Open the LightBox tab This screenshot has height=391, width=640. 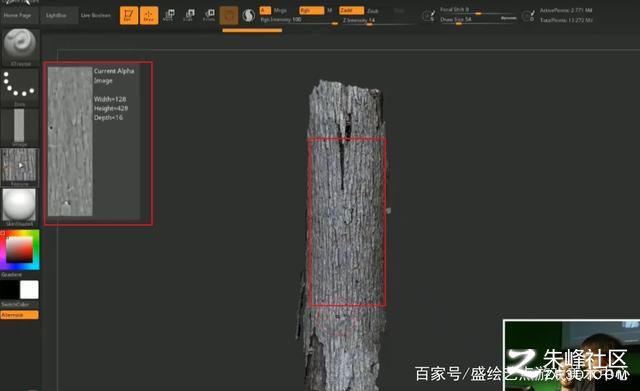tap(56, 15)
